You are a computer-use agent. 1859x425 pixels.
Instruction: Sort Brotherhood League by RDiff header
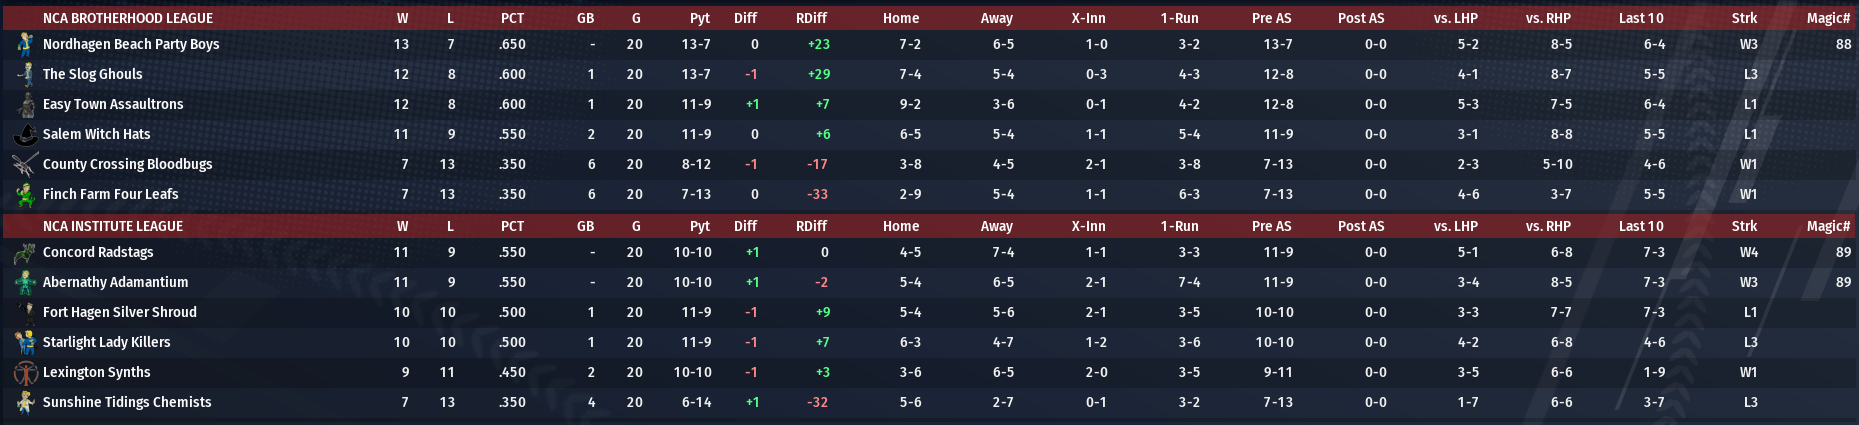pos(811,18)
